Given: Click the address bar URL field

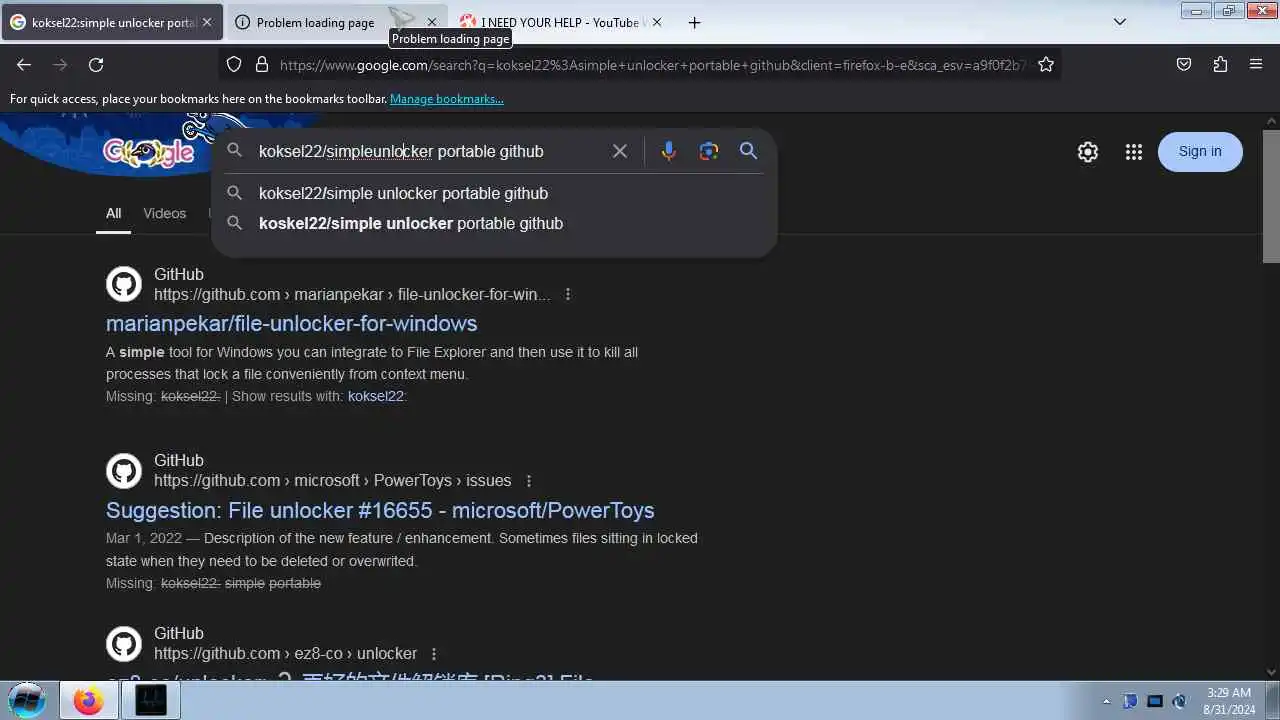Looking at the screenshot, I should coord(652,65).
